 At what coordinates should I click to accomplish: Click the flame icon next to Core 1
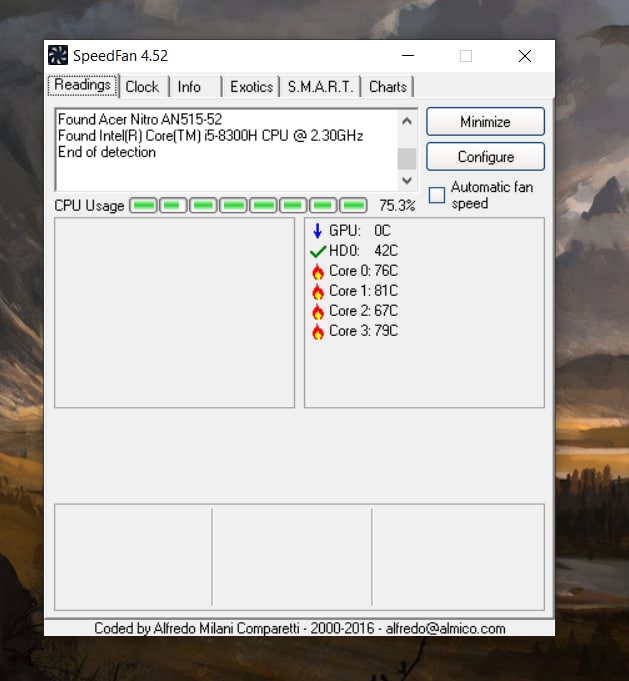(318, 291)
